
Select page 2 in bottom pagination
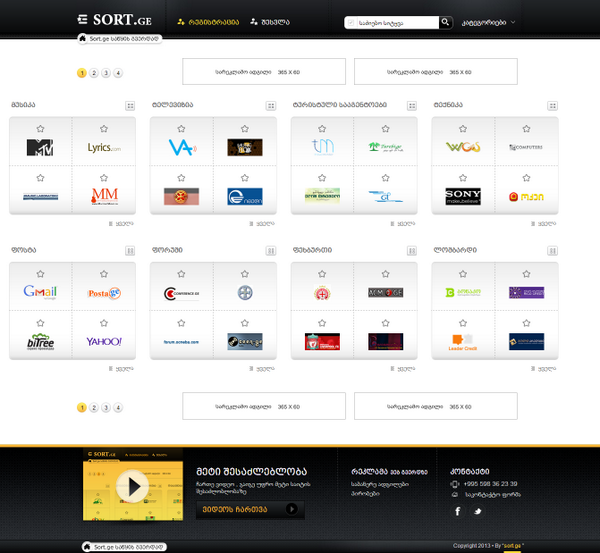point(94,408)
